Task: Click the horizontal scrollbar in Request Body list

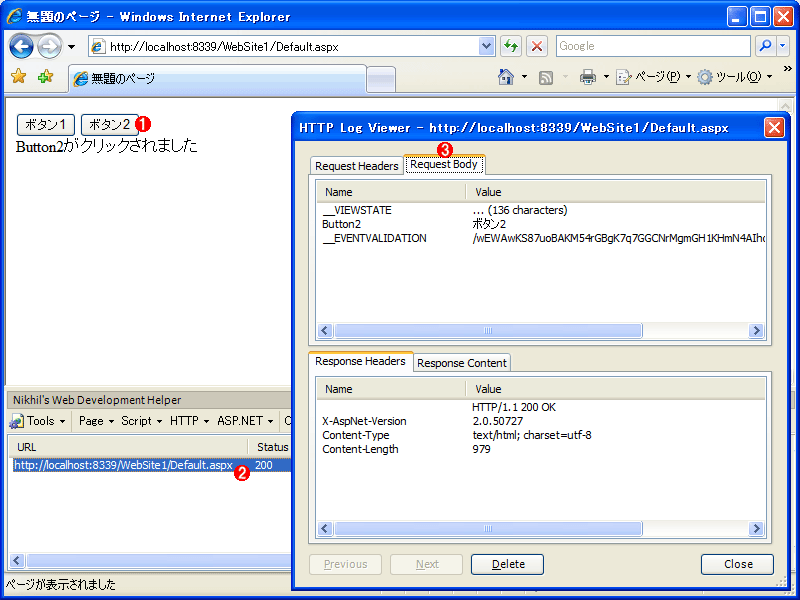Action: pyautogui.click(x=540, y=330)
